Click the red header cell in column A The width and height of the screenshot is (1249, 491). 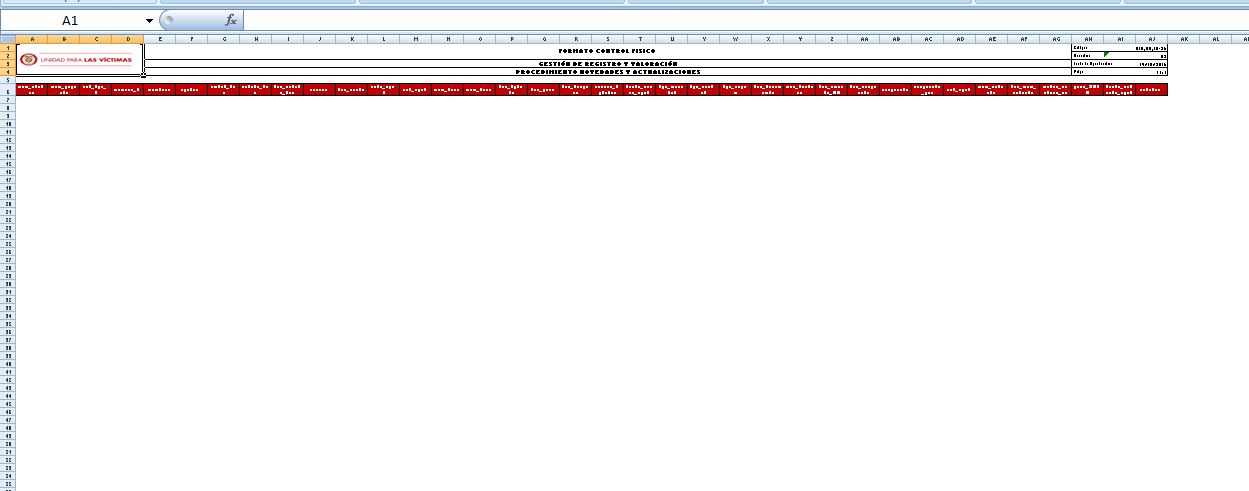coord(32,90)
